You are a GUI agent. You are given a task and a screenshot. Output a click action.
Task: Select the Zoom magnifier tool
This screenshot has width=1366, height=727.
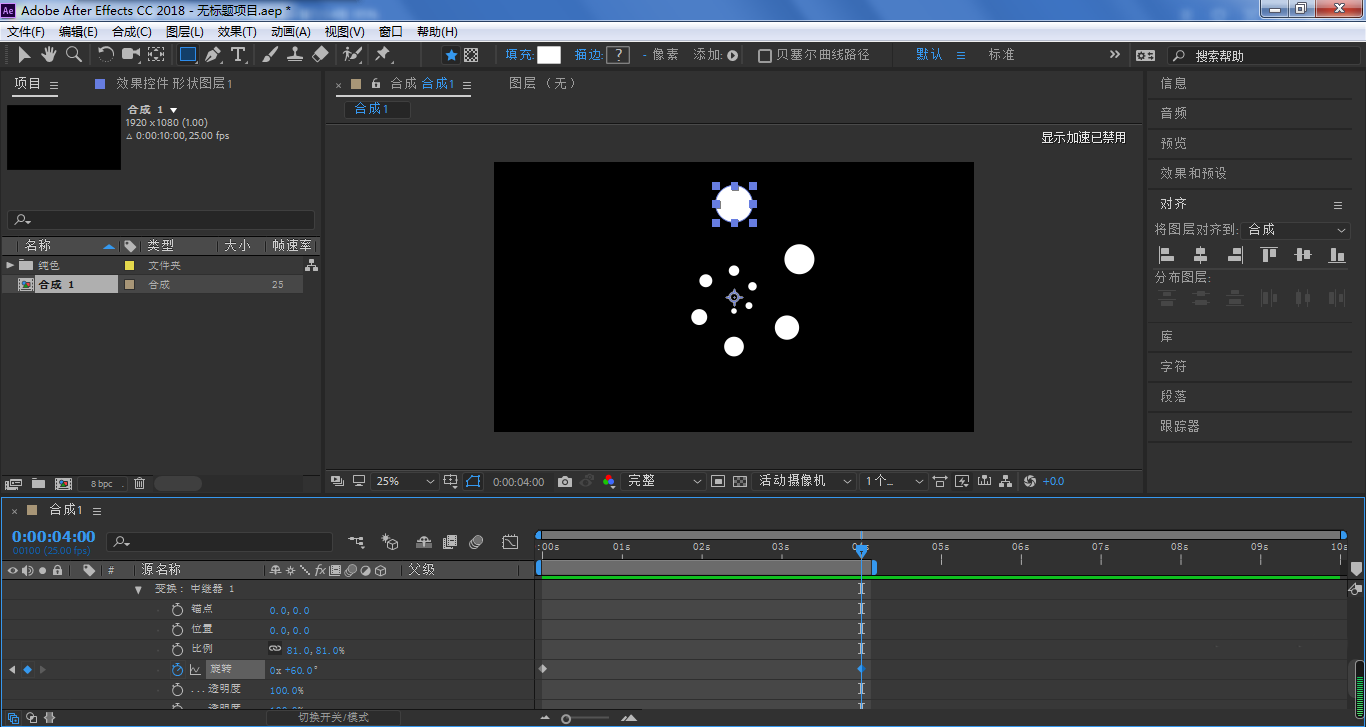[x=74, y=55]
